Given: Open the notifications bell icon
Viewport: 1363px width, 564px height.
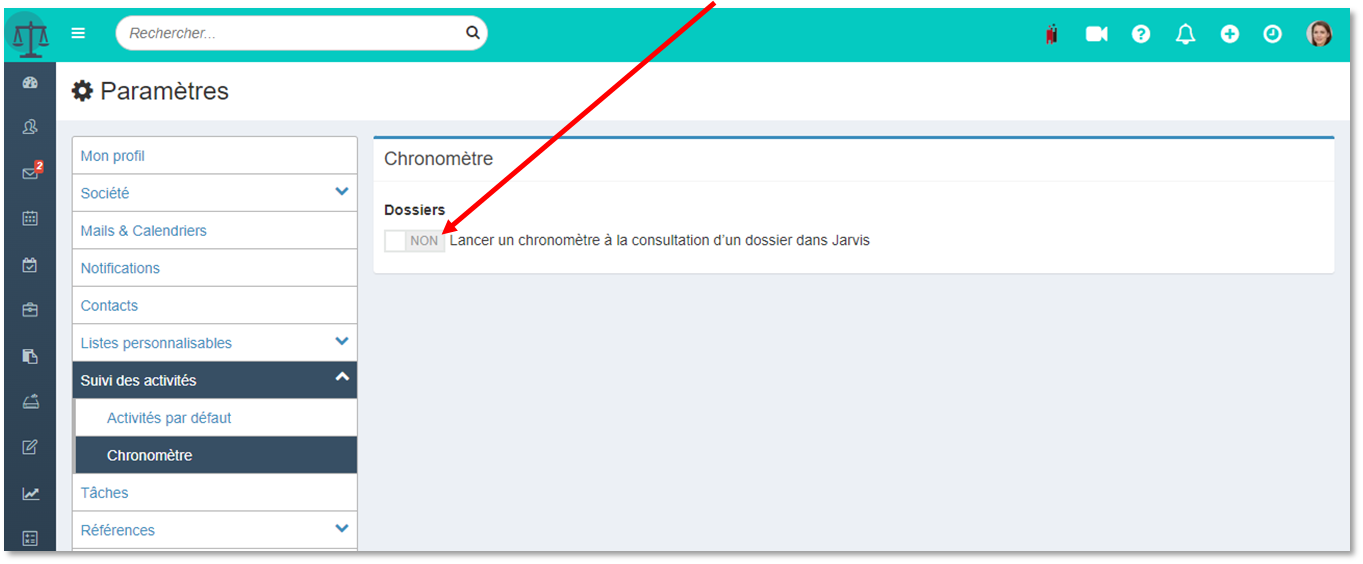Looking at the screenshot, I should click(x=1186, y=34).
